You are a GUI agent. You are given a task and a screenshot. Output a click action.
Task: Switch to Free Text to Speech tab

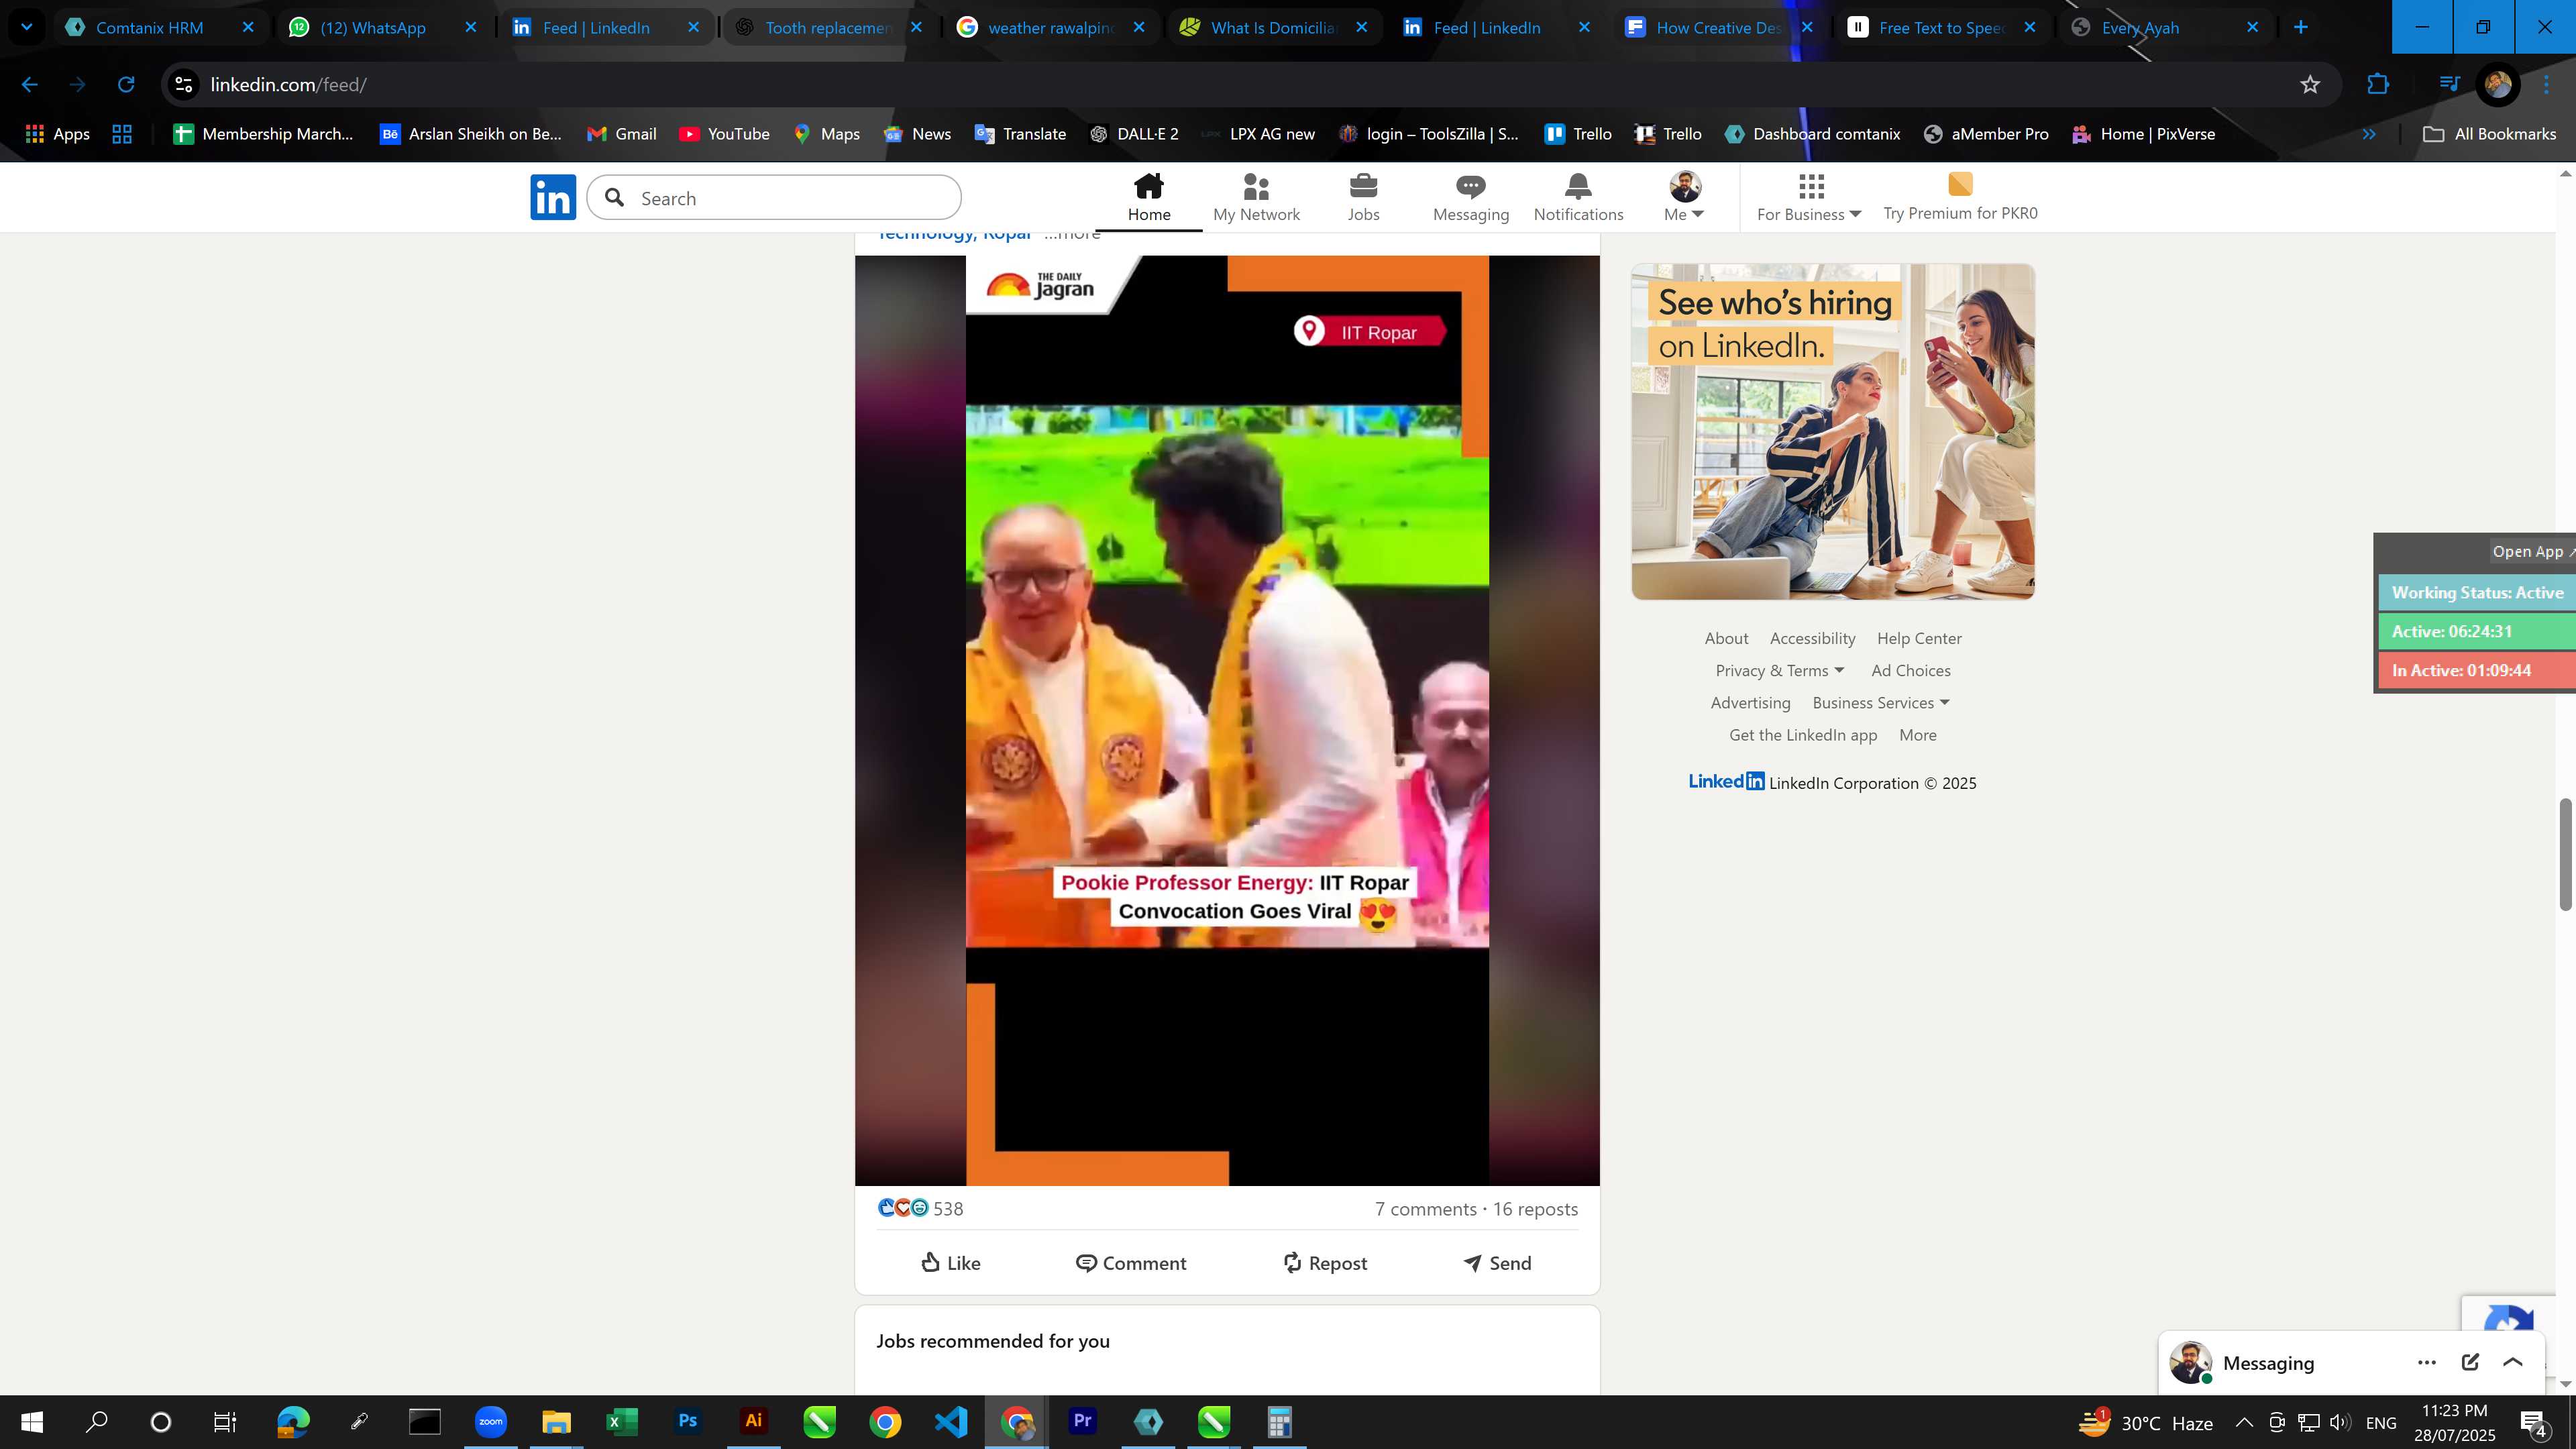1940,27
